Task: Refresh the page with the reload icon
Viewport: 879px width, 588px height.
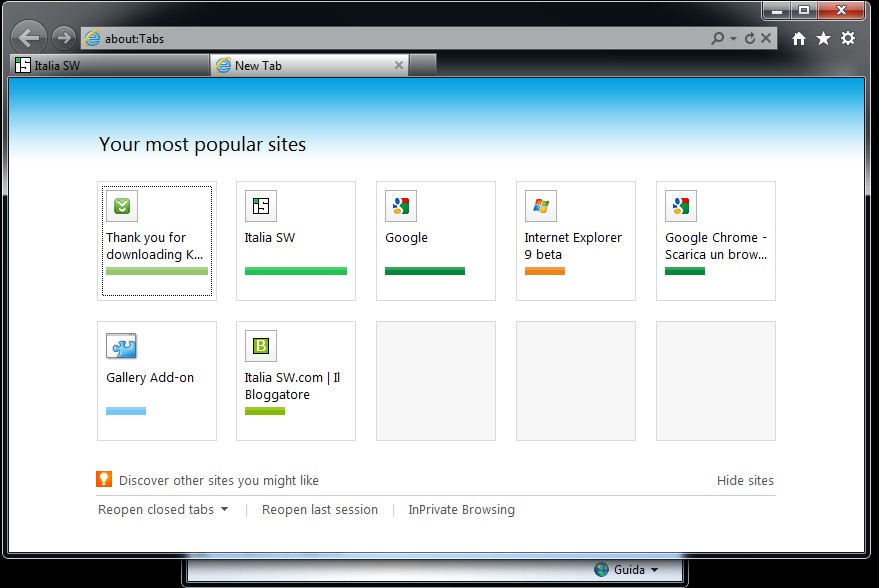Action: click(750, 38)
